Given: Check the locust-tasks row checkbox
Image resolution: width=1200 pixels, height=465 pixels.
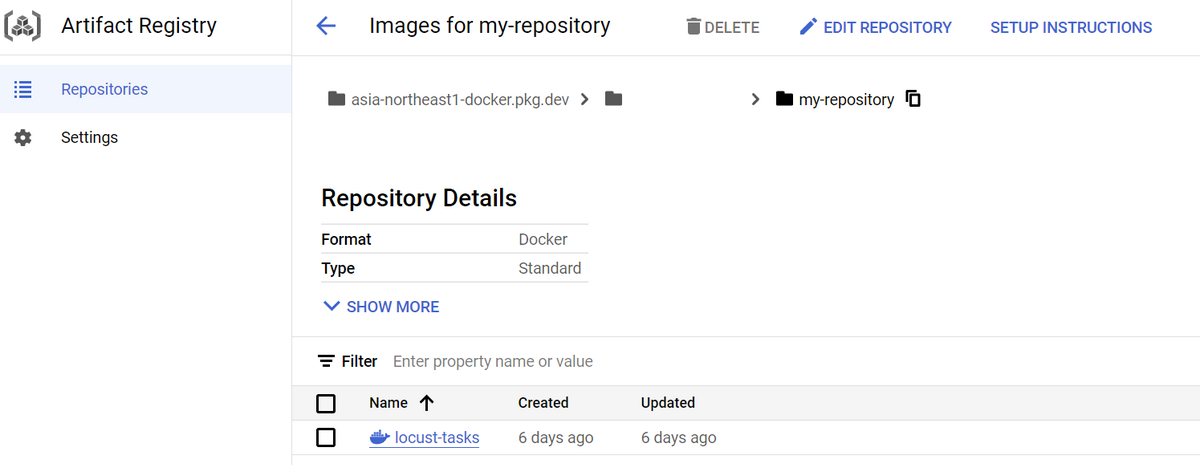Looking at the screenshot, I should coord(325,437).
